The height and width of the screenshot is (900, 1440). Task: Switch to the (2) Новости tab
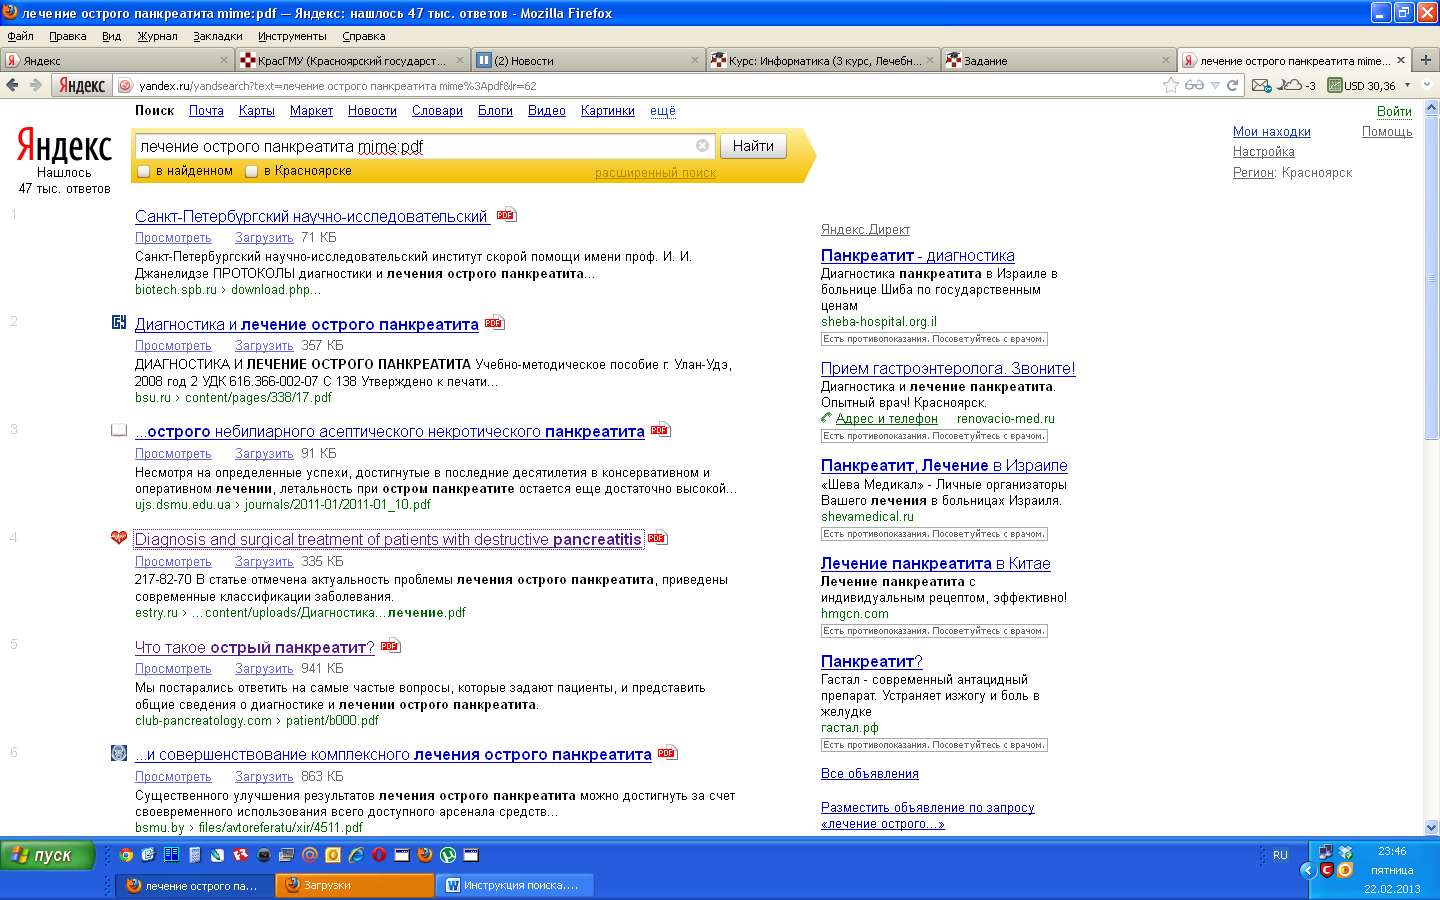[x=587, y=60]
